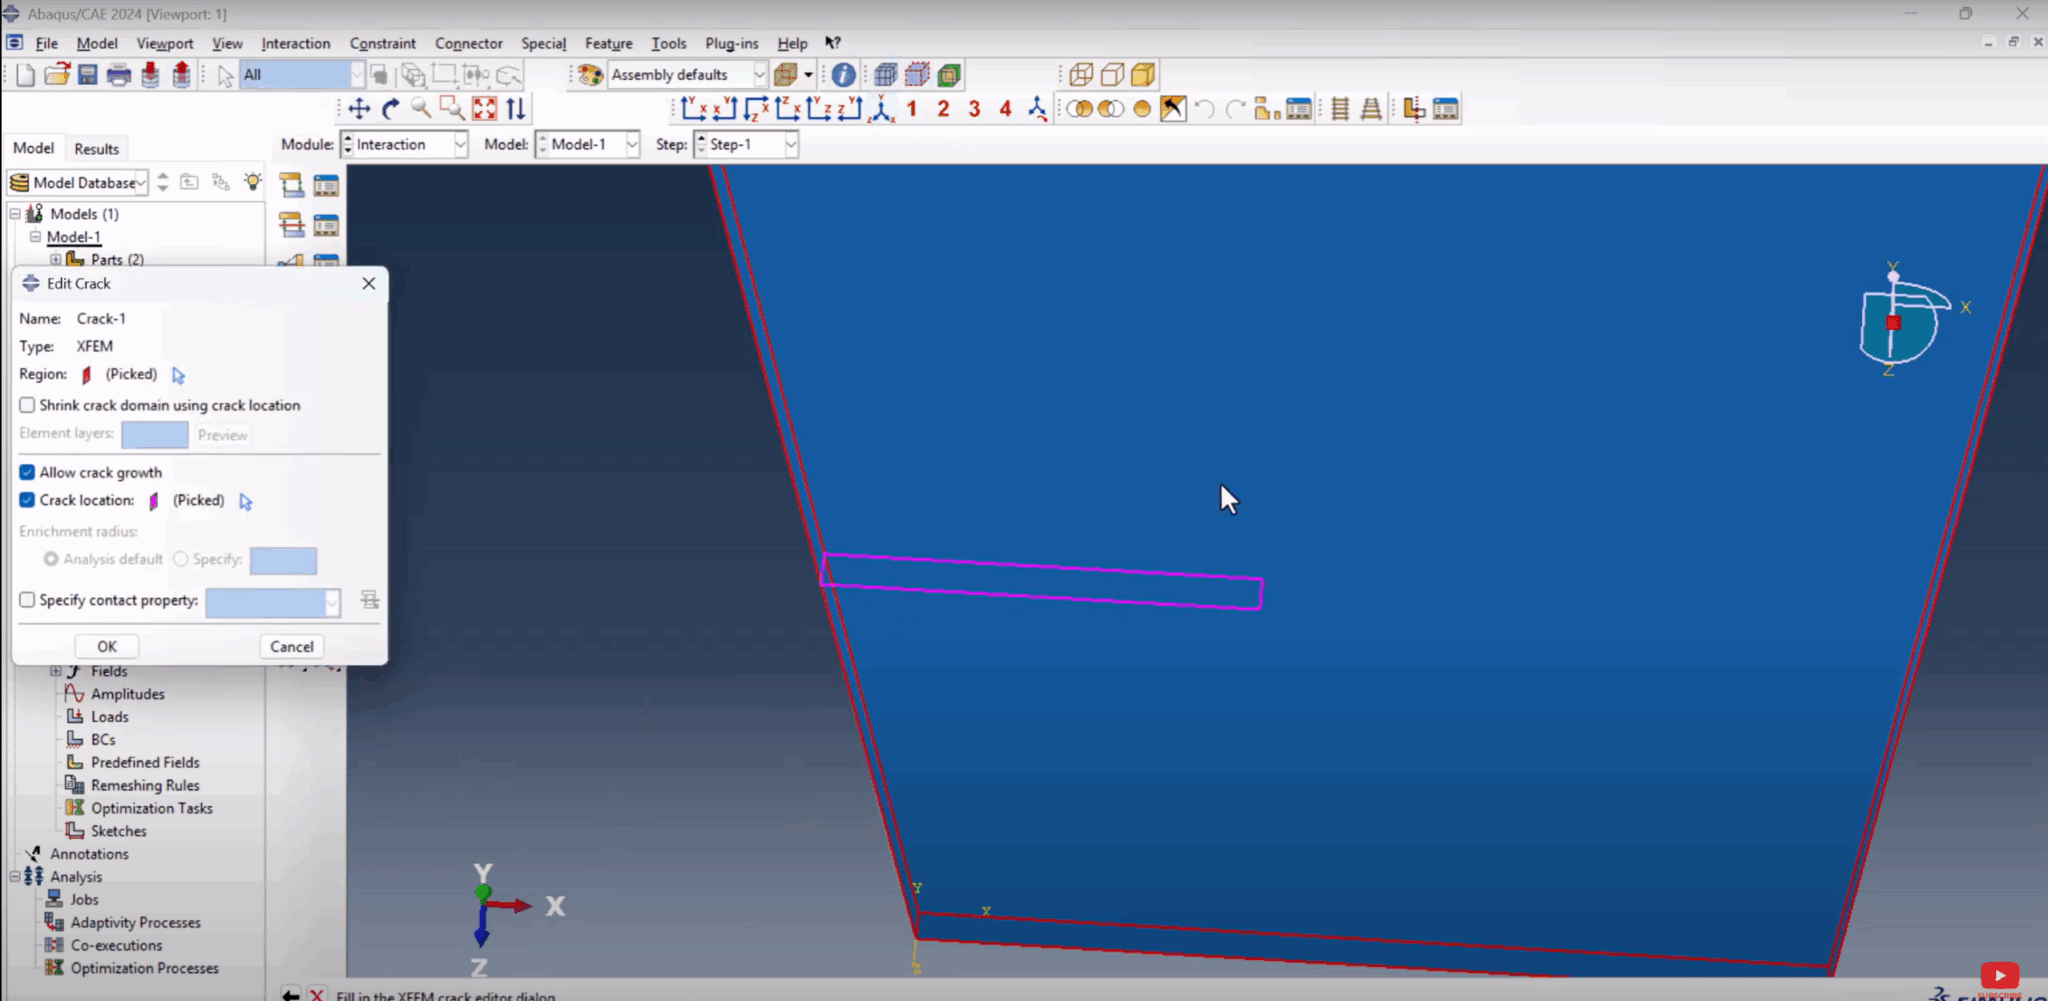
Task: Switch to the Results tab
Action: point(96,148)
